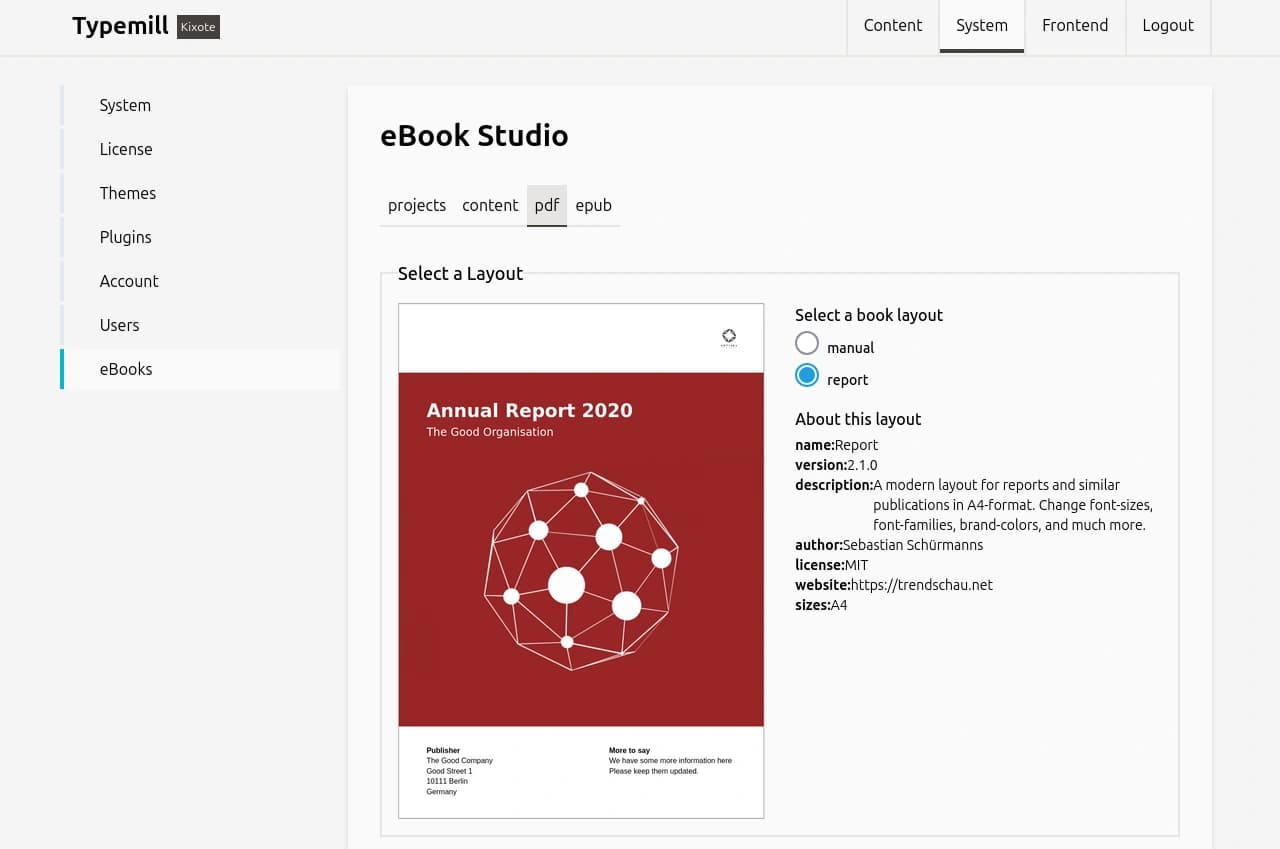Switch to the epub tab
The width and height of the screenshot is (1280, 849).
[x=593, y=205]
